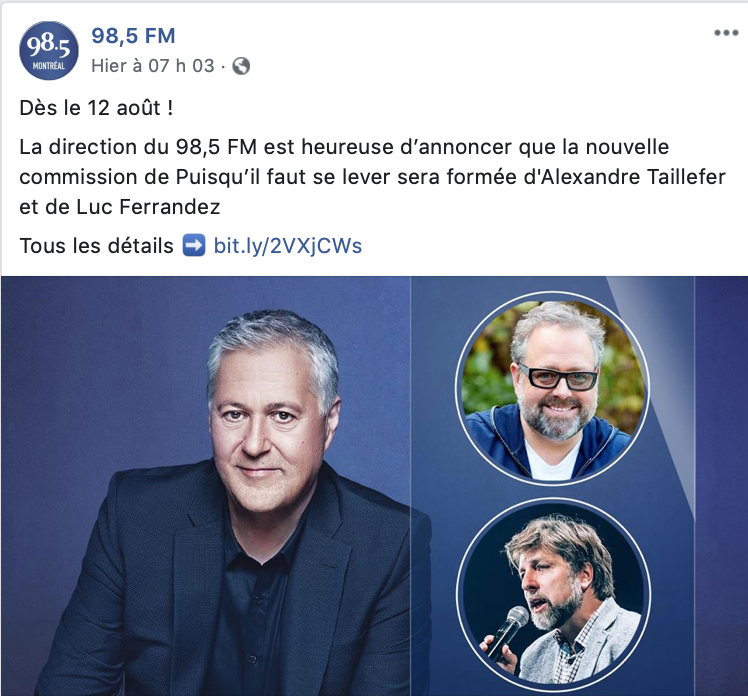This screenshot has height=696, width=748.
Task: Click the "Hier à 07 h 03" timestamp
Action: 153,66
